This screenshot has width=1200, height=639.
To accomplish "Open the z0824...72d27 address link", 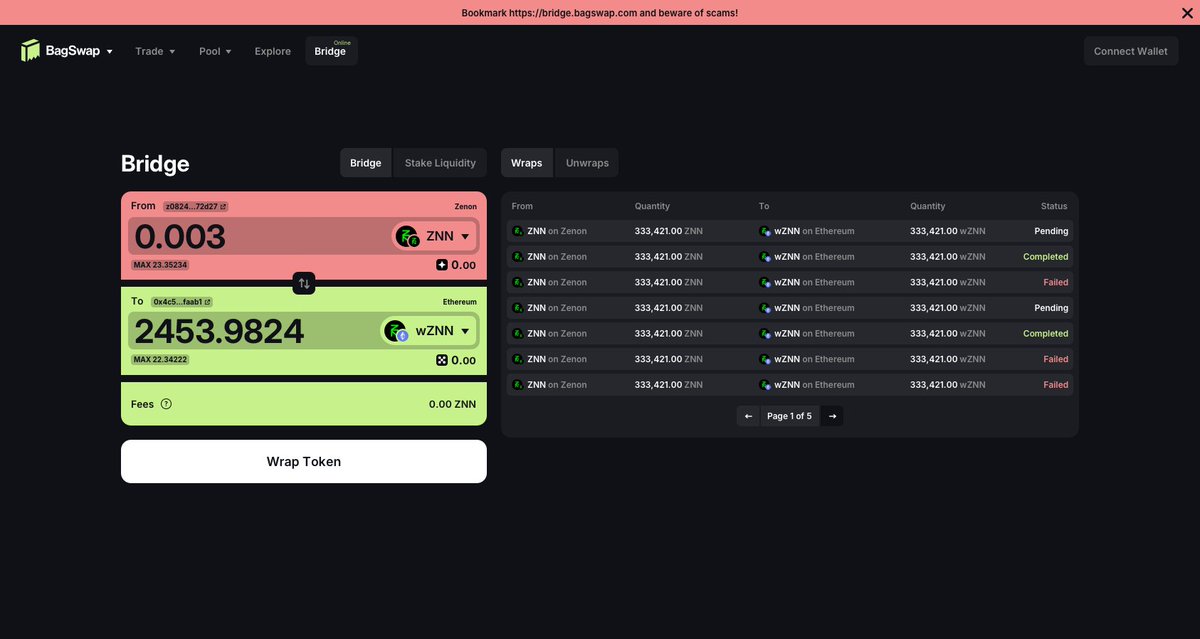I will coord(195,206).
